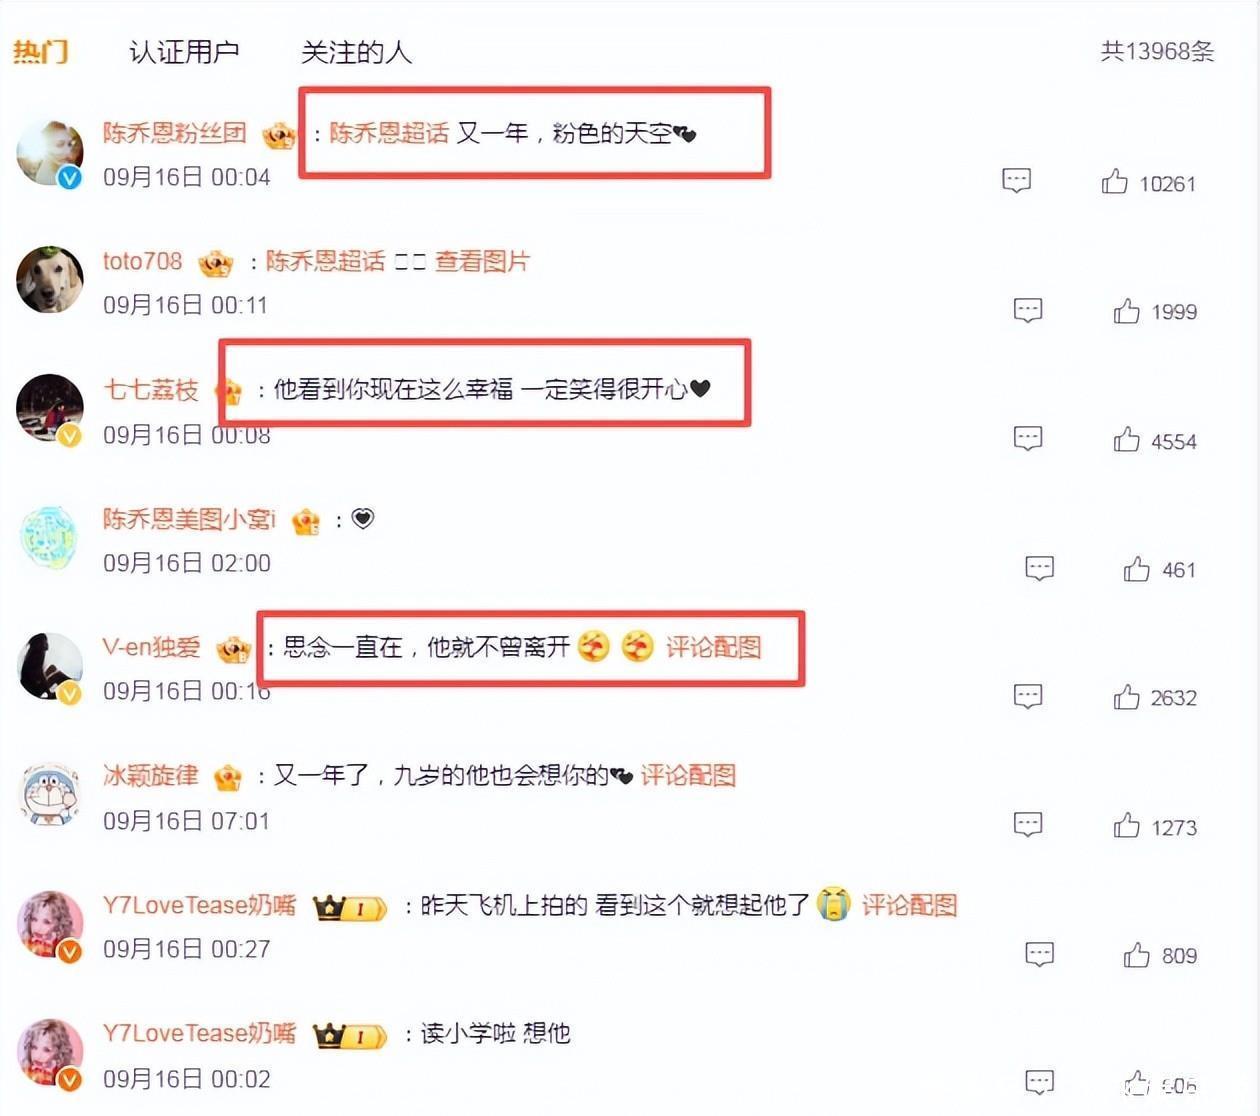Reply to 冰颖旋律's comment

pos(1028,824)
